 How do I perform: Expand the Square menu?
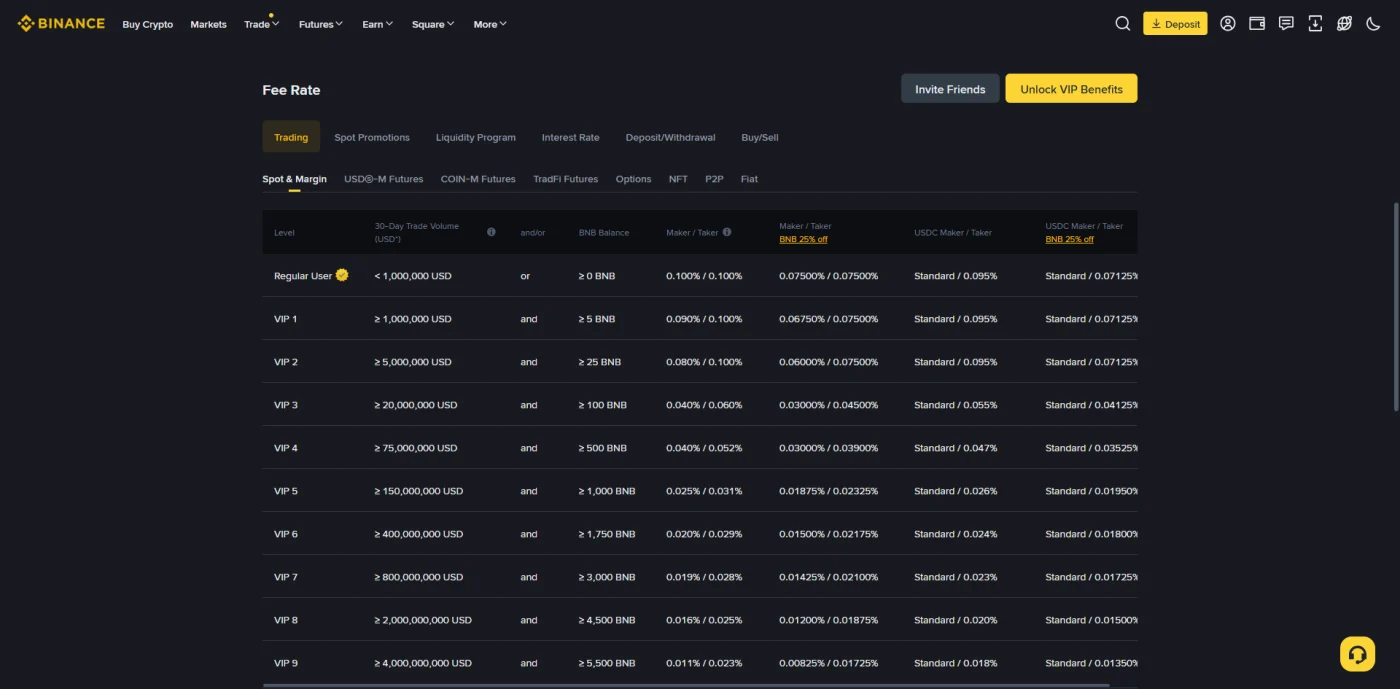pyautogui.click(x=432, y=24)
